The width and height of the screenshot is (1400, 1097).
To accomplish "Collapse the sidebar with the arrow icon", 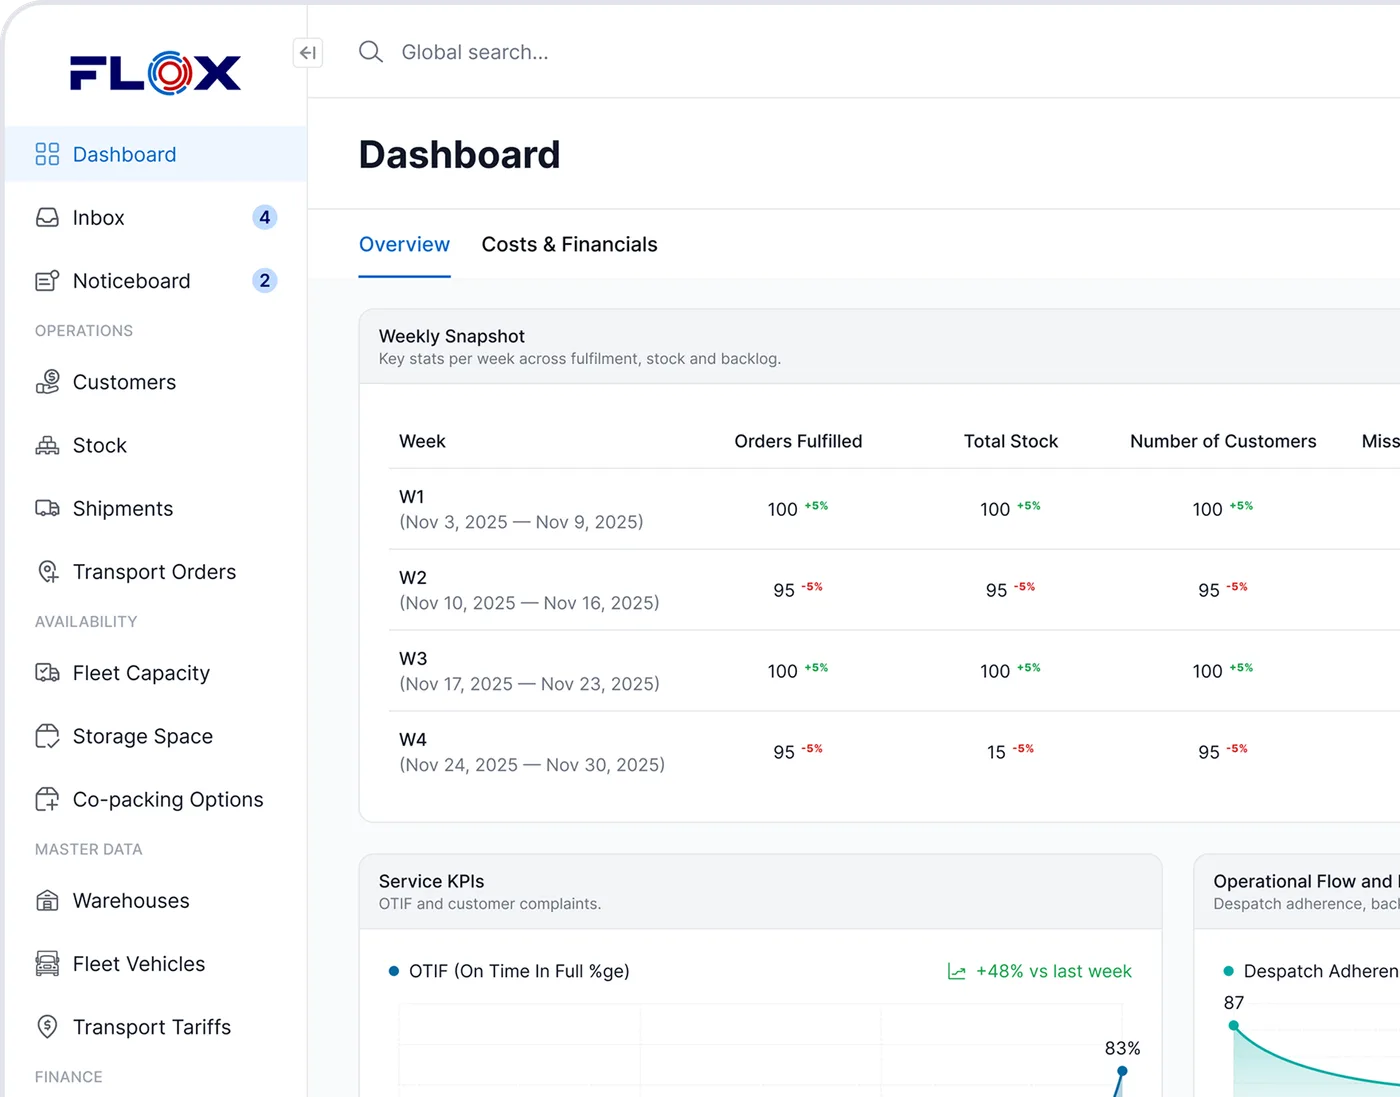I will coord(308,52).
